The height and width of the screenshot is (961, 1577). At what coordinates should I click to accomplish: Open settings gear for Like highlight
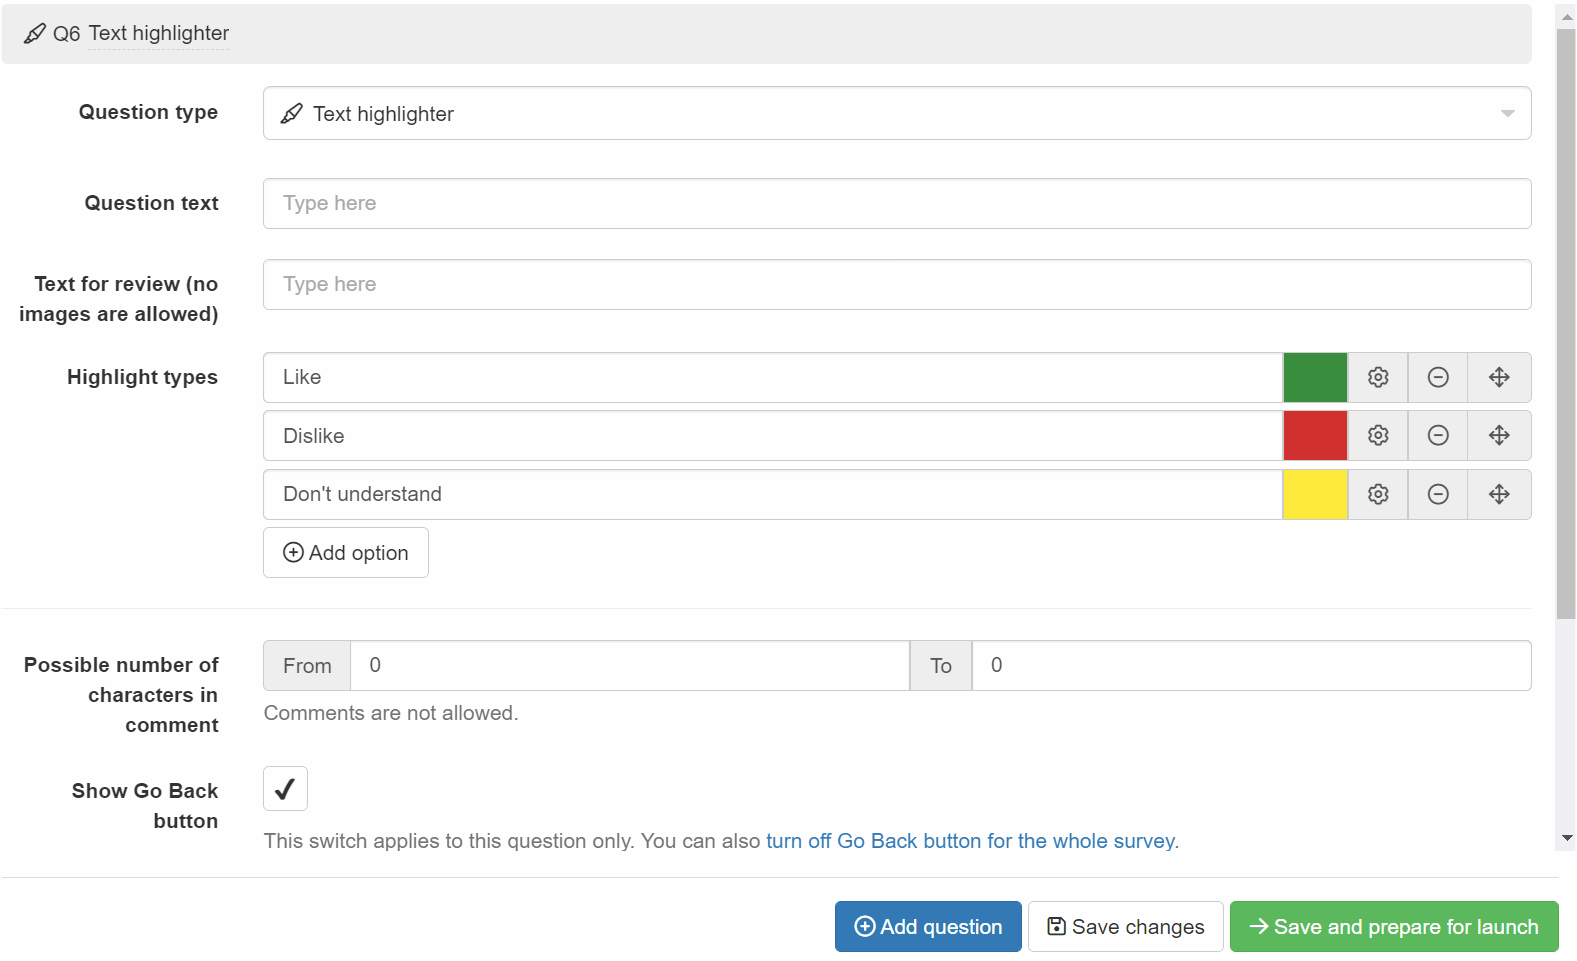[x=1378, y=377]
